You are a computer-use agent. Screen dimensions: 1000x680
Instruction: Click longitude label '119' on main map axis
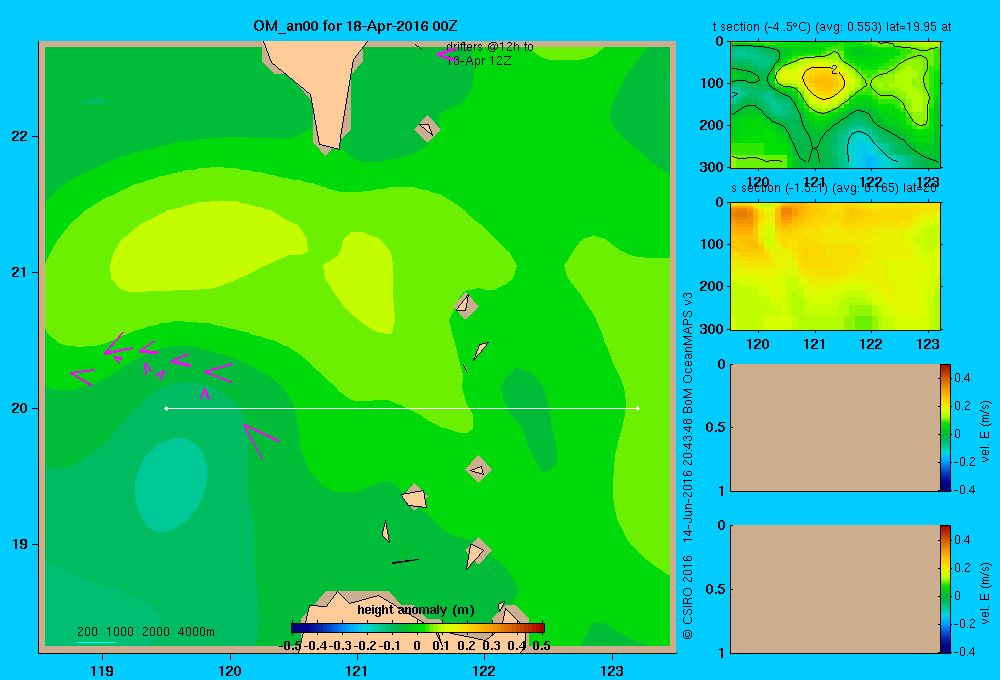pos(102,670)
